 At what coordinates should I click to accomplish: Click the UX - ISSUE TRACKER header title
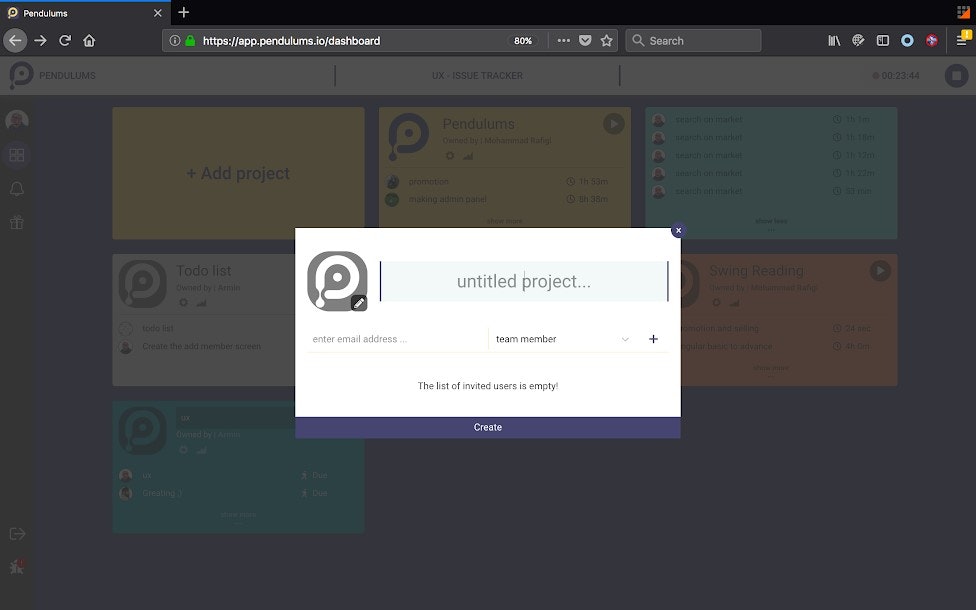[477, 75]
